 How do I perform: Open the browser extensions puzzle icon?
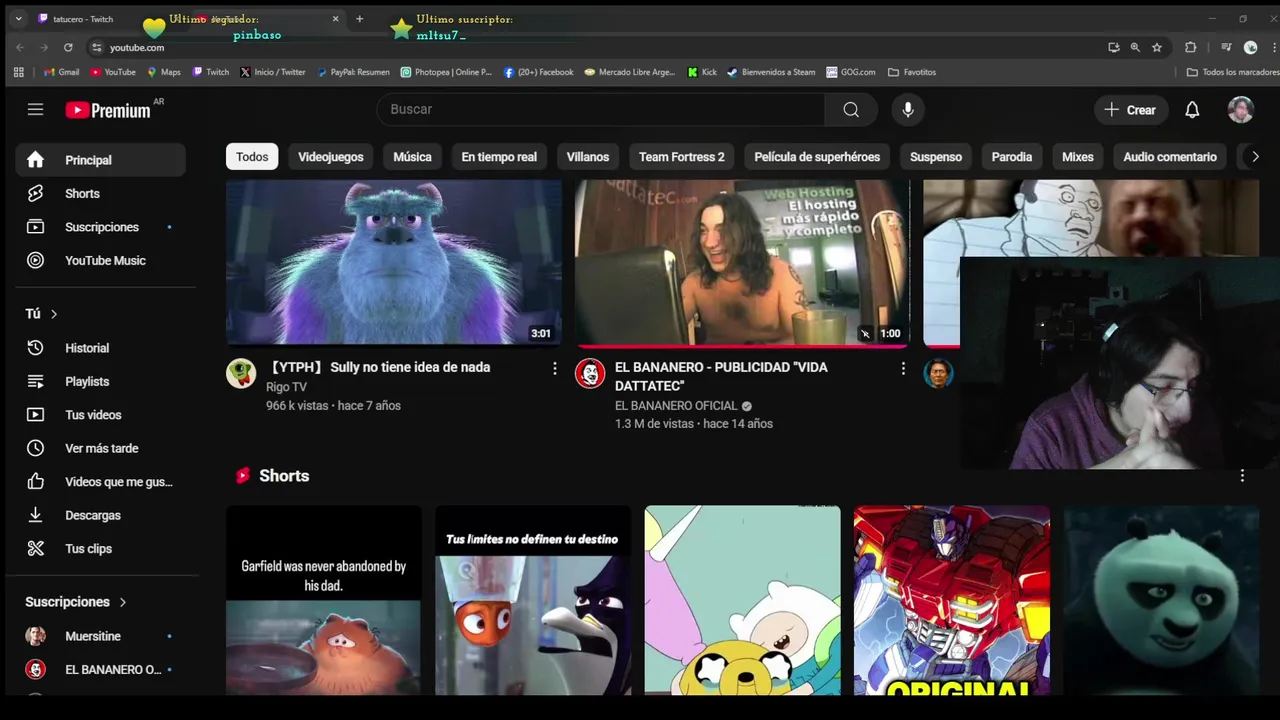1190,47
